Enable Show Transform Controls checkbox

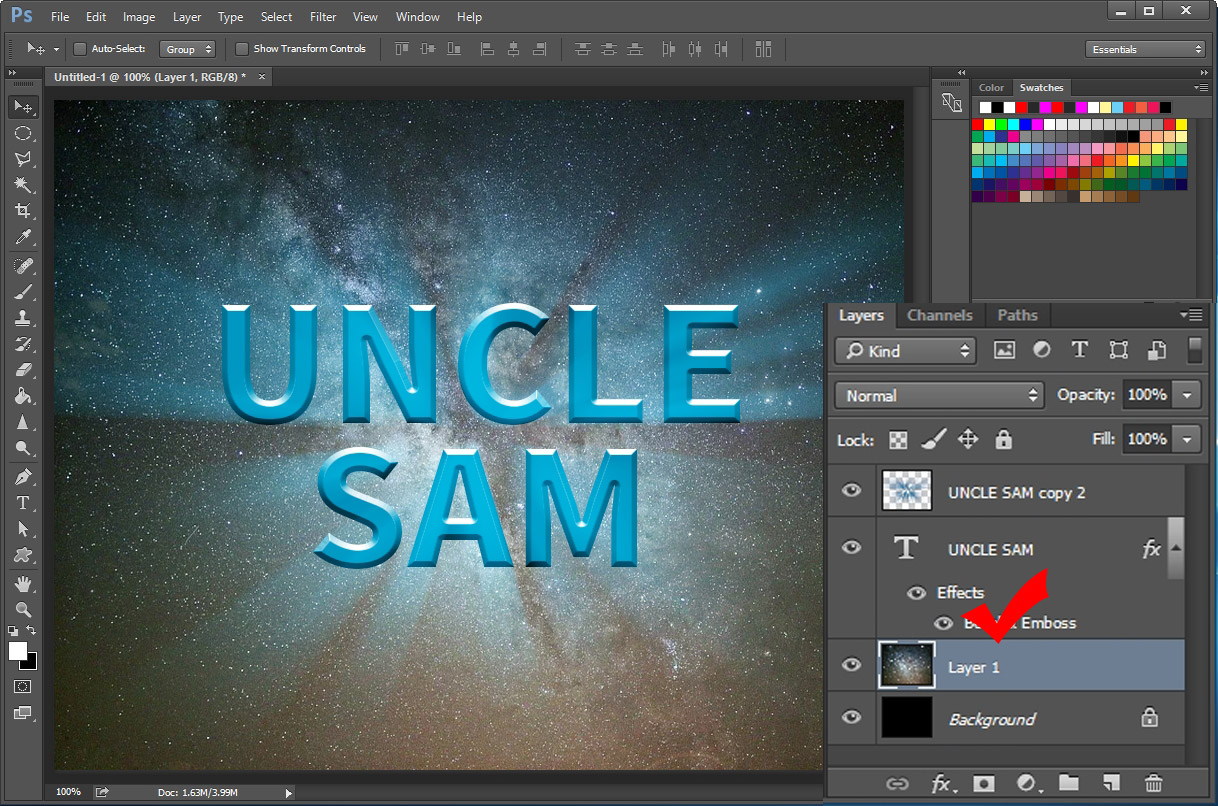[x=242, y=49]
